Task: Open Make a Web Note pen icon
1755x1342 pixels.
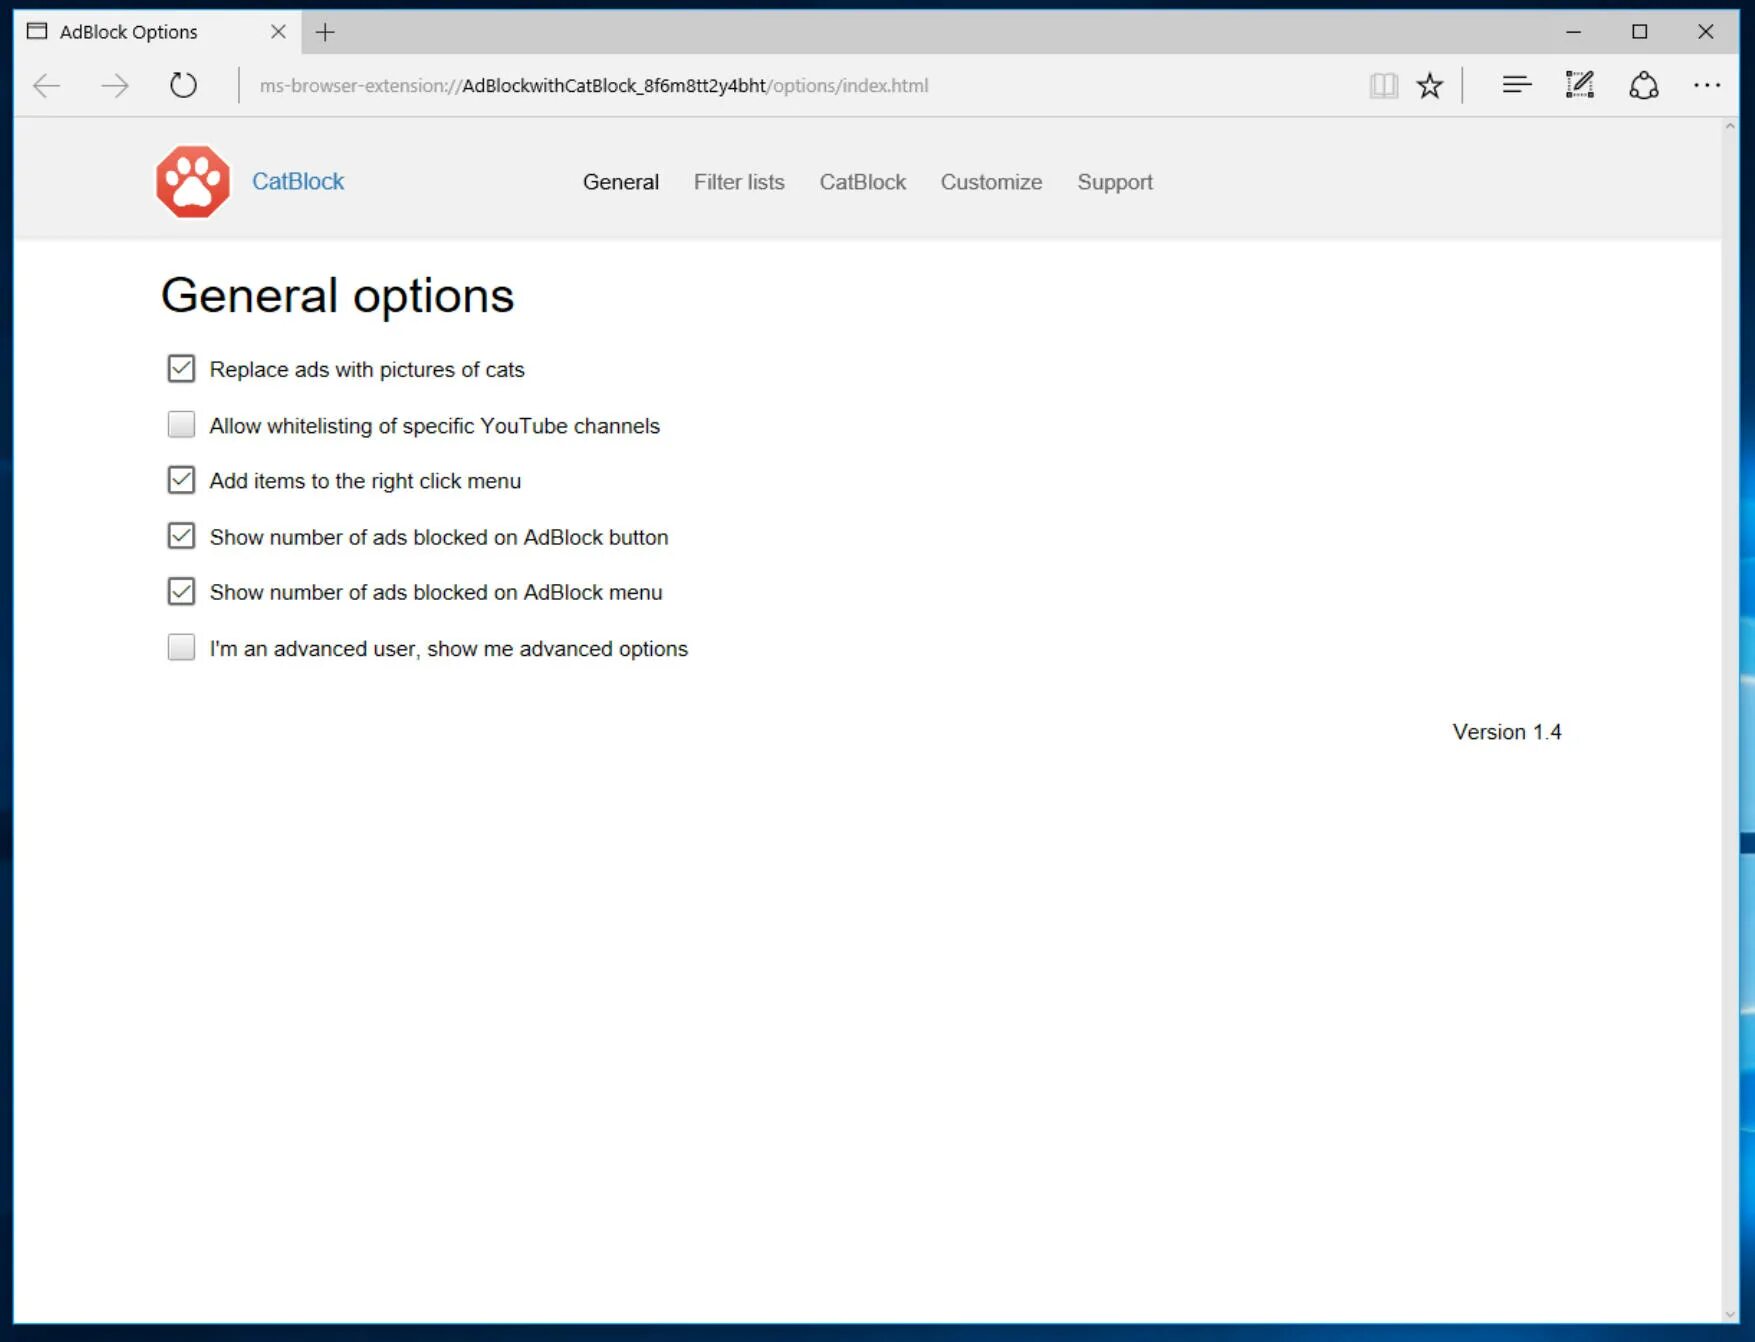Action: tap(1580, 85)
